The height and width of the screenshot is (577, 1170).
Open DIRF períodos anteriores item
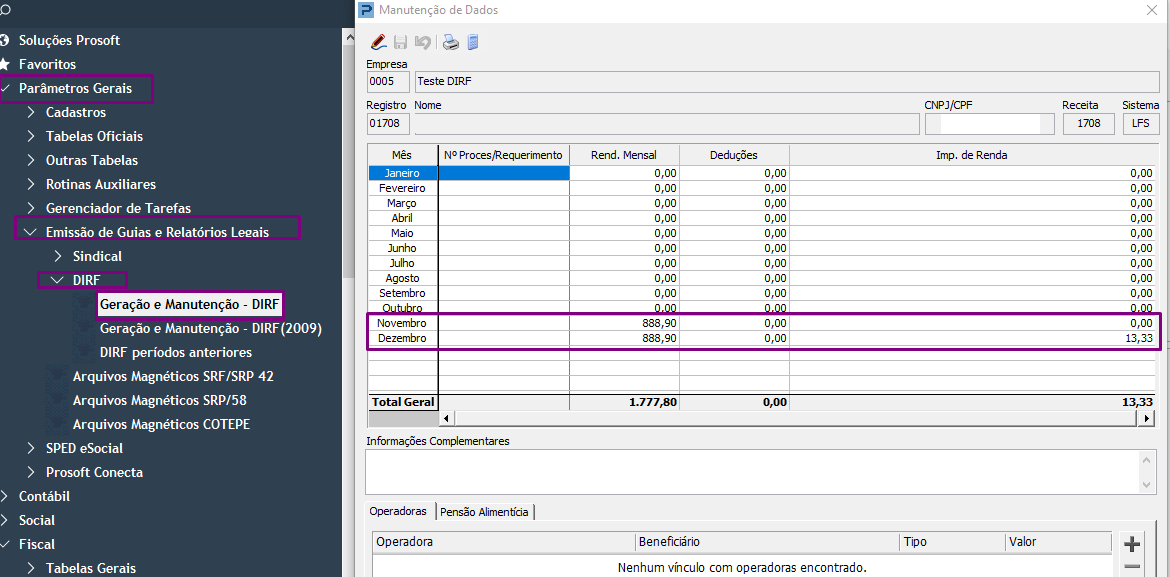(x=176, y=352)
